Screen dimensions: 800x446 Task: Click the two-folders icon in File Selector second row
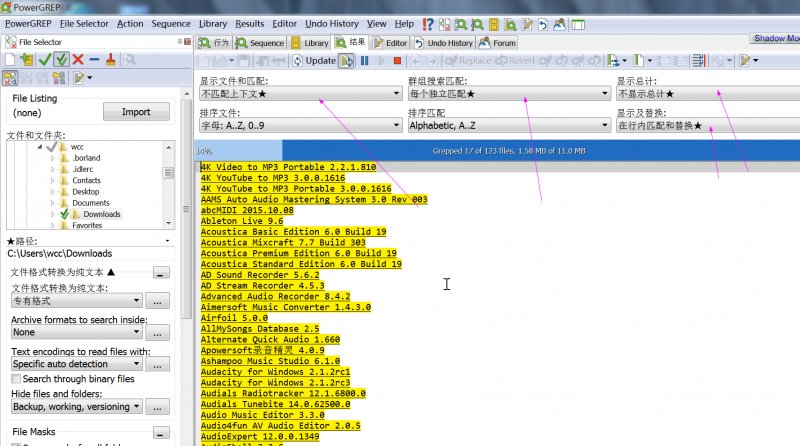pyautogui.click(x=59, y=78)
